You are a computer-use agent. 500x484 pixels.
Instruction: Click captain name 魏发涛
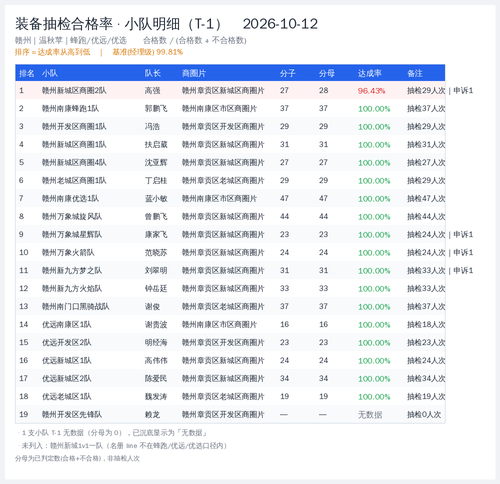[156, 397]
